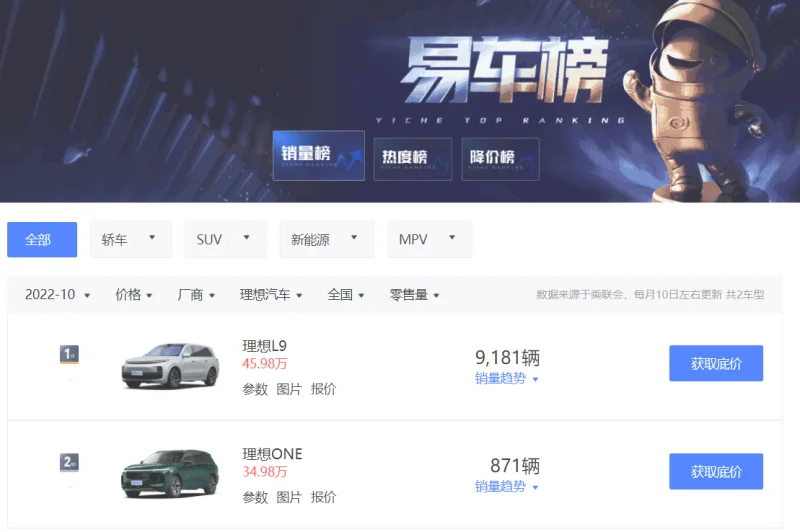Expand the 新能源 dropdown

tap(327, 239)
